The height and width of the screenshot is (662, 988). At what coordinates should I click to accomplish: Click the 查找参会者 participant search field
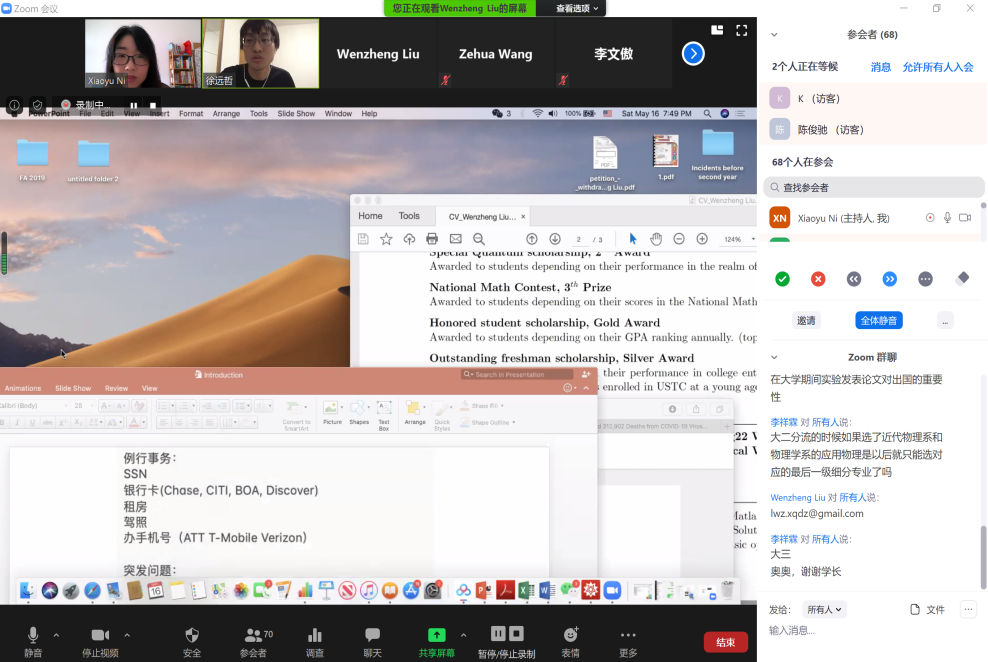pos(873,187)
